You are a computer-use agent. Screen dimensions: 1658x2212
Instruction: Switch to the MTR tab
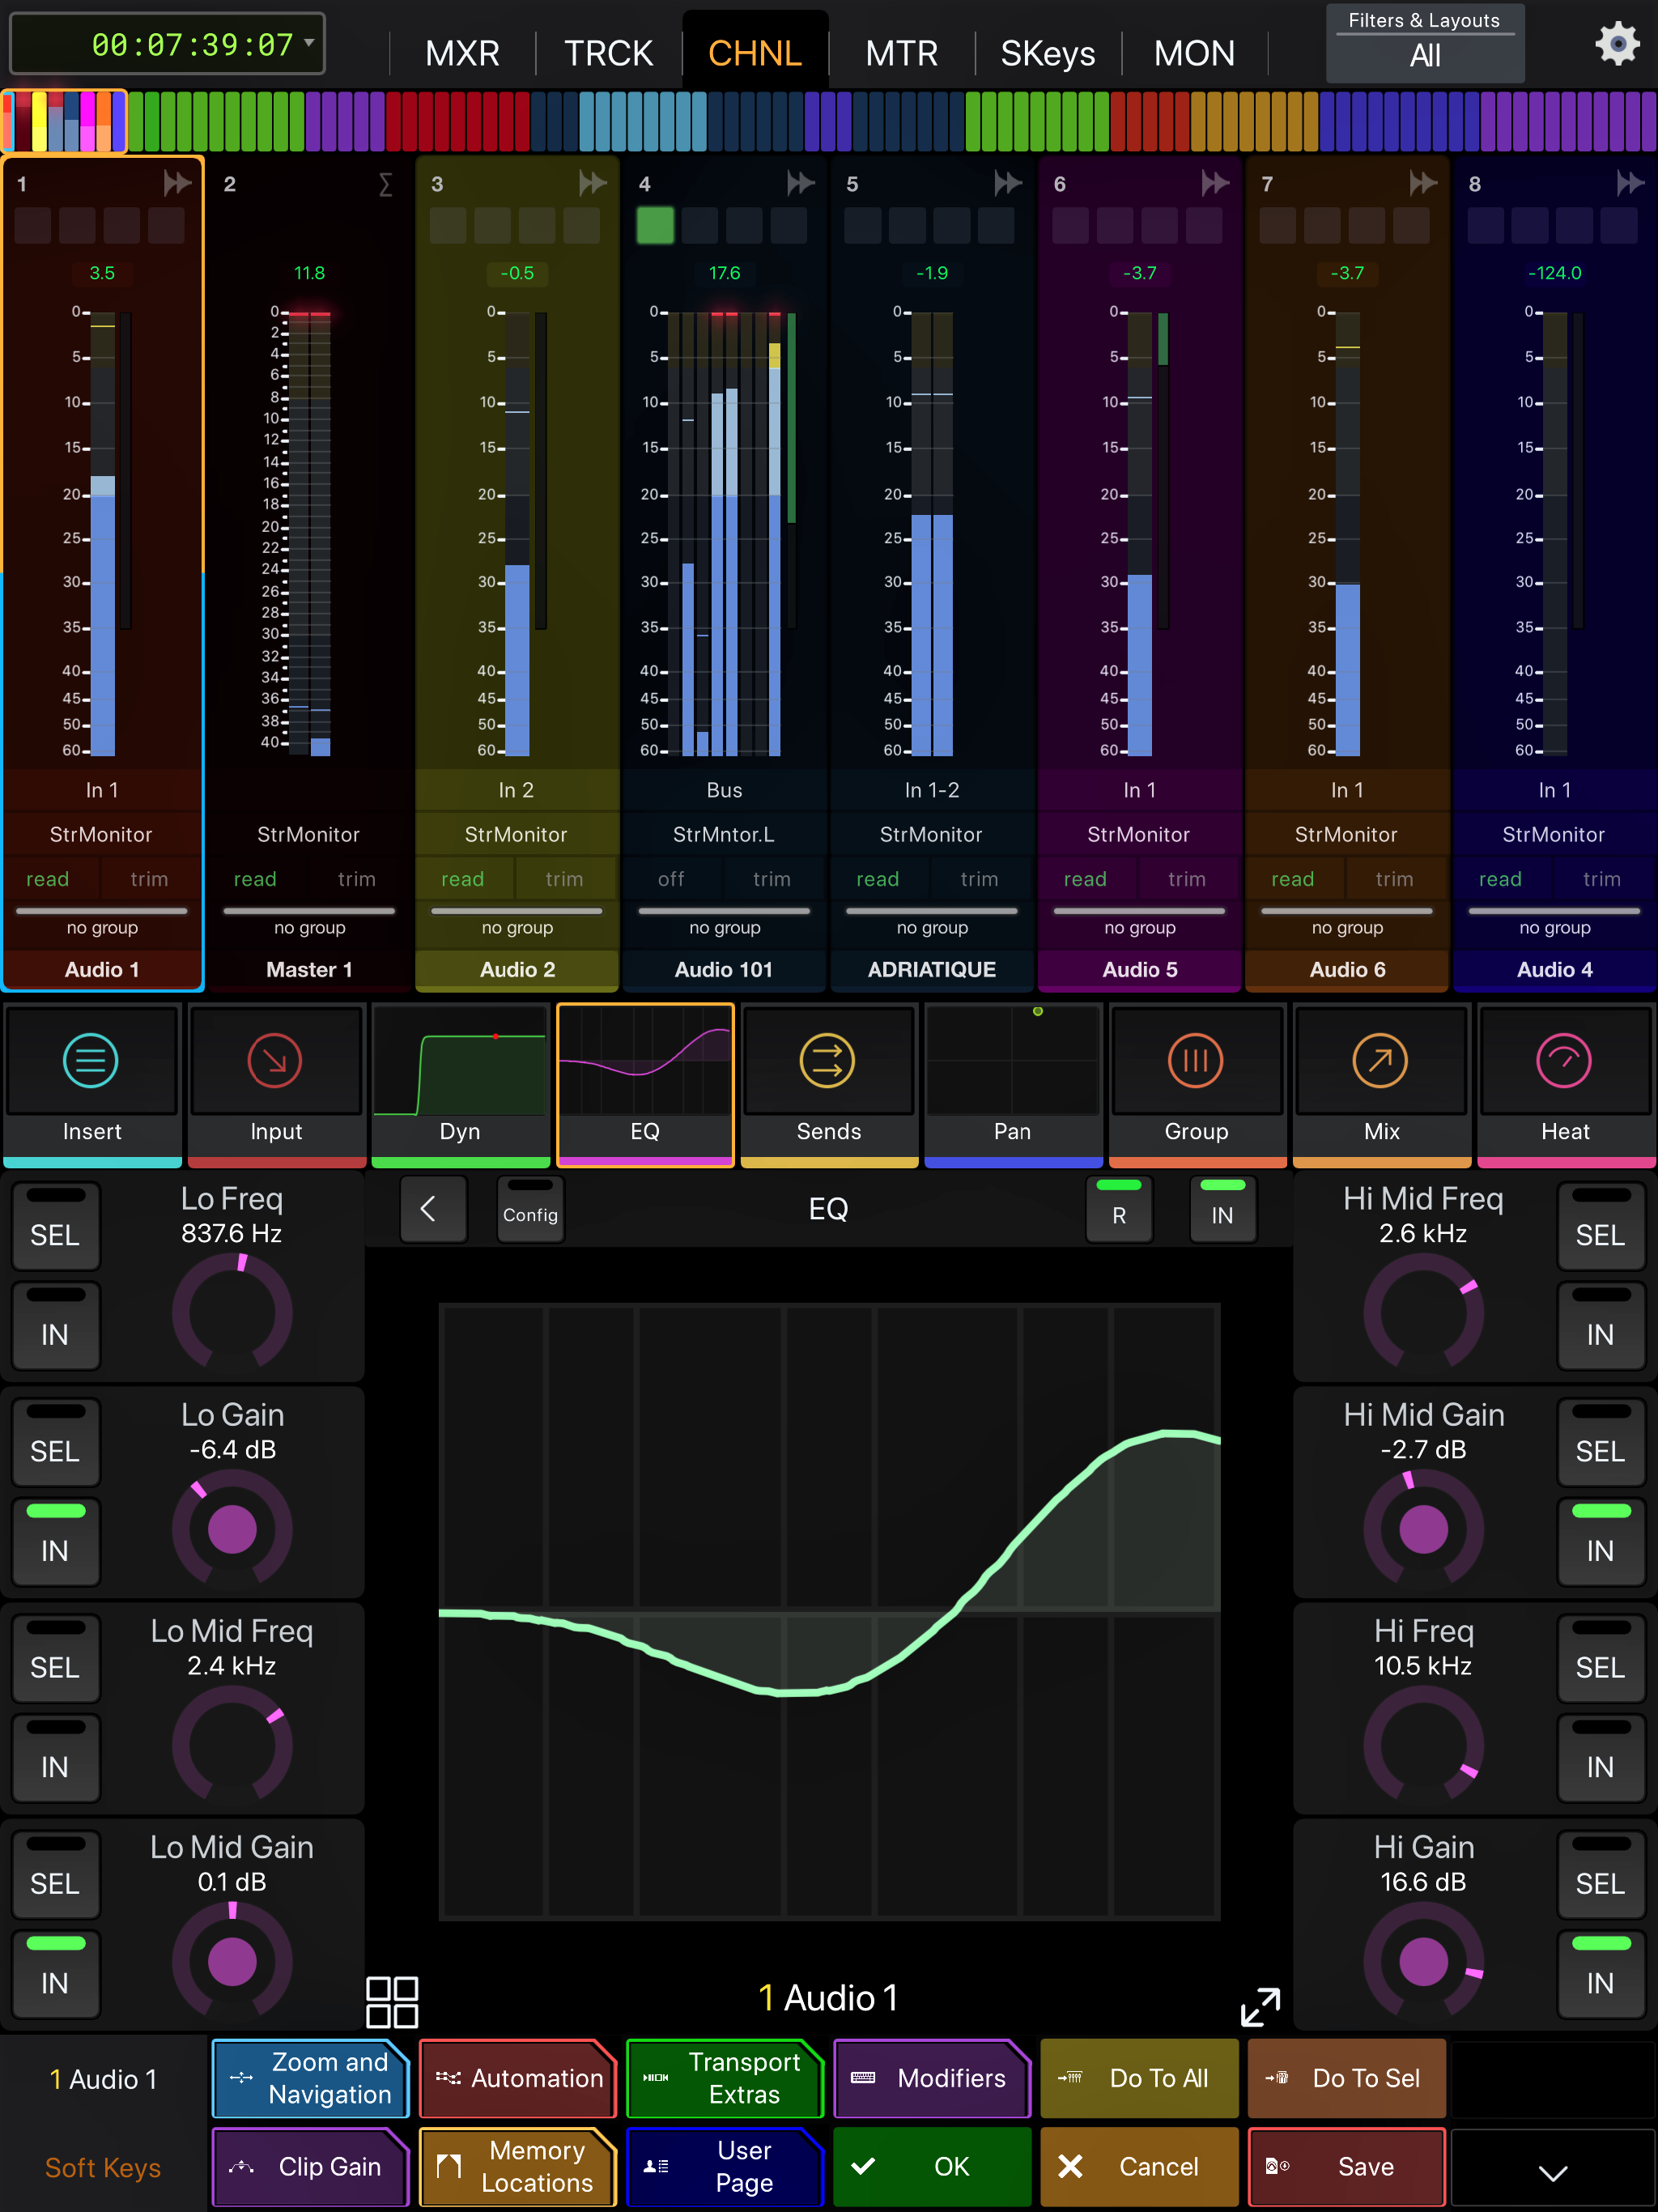coord(900,52)
